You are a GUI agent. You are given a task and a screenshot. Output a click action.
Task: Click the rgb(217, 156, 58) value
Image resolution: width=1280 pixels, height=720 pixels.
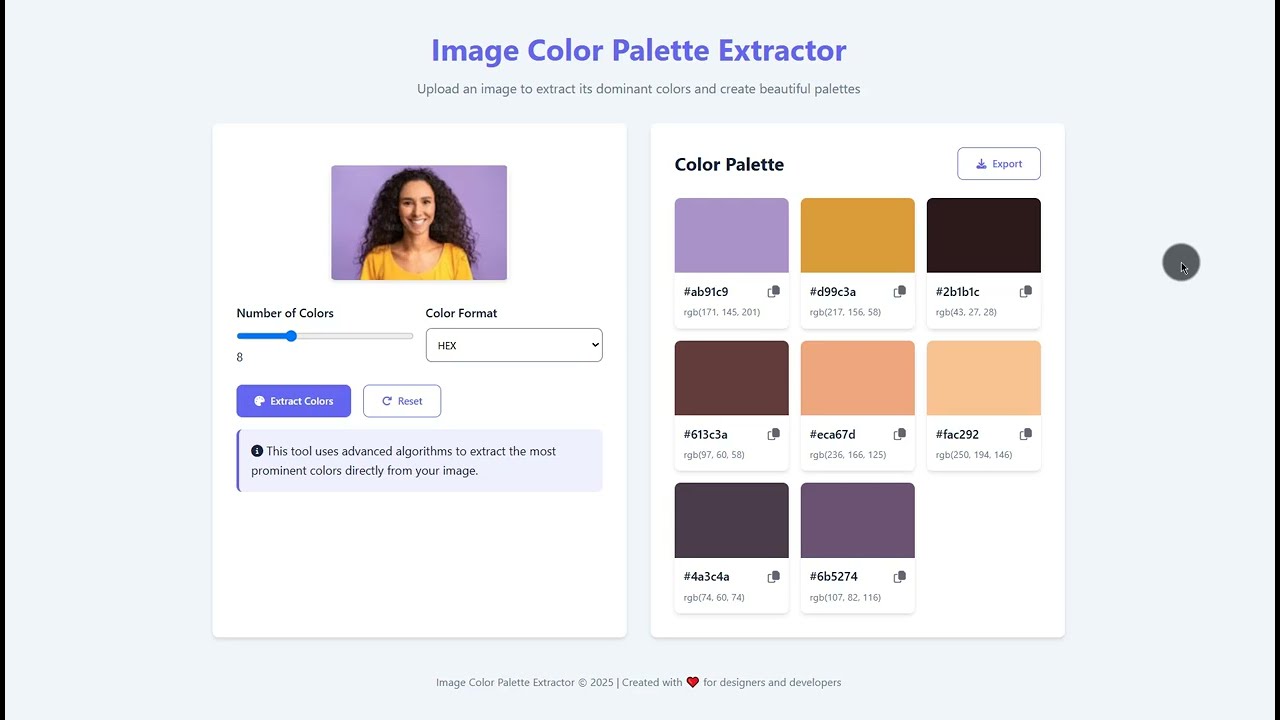click(x=845, y=312)
